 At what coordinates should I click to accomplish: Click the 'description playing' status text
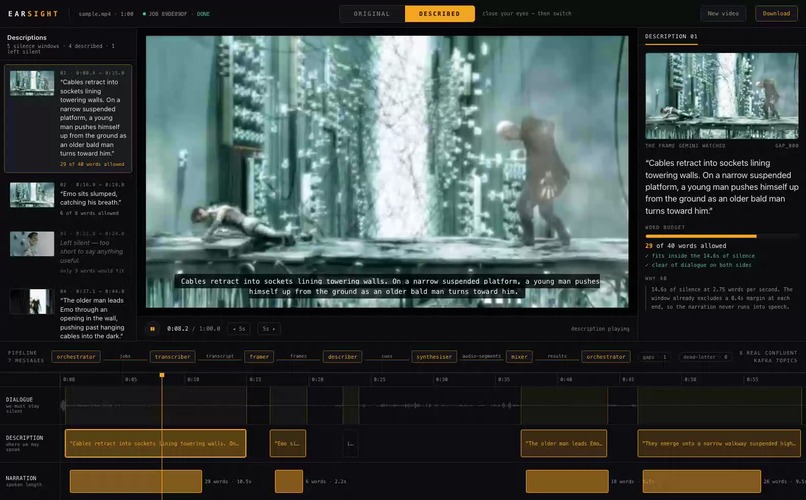600,329
